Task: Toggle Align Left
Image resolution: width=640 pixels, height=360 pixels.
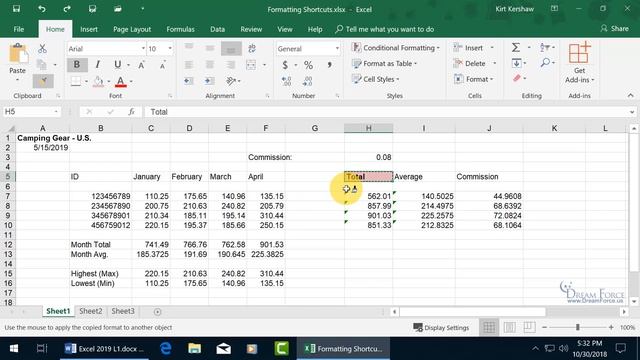Action: pos(189,64)
